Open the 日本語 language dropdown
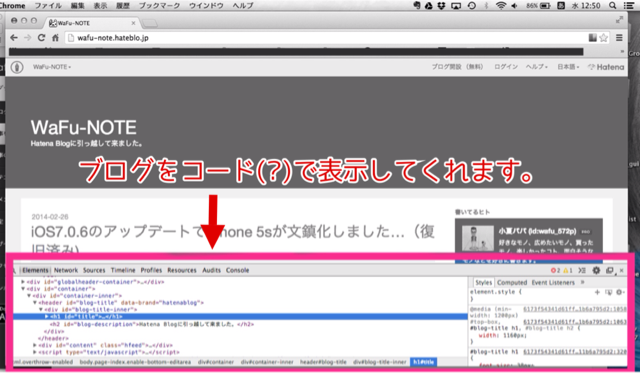Screen dimensions: 640x373 (x=568, y=67)
